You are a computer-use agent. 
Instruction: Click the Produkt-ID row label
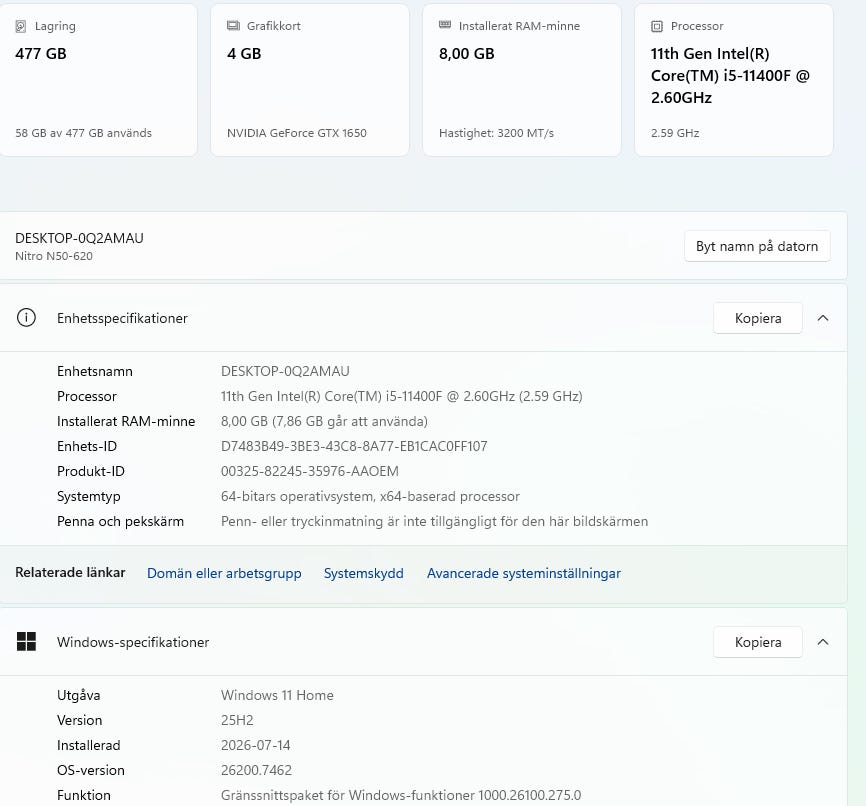click(91, 471)
